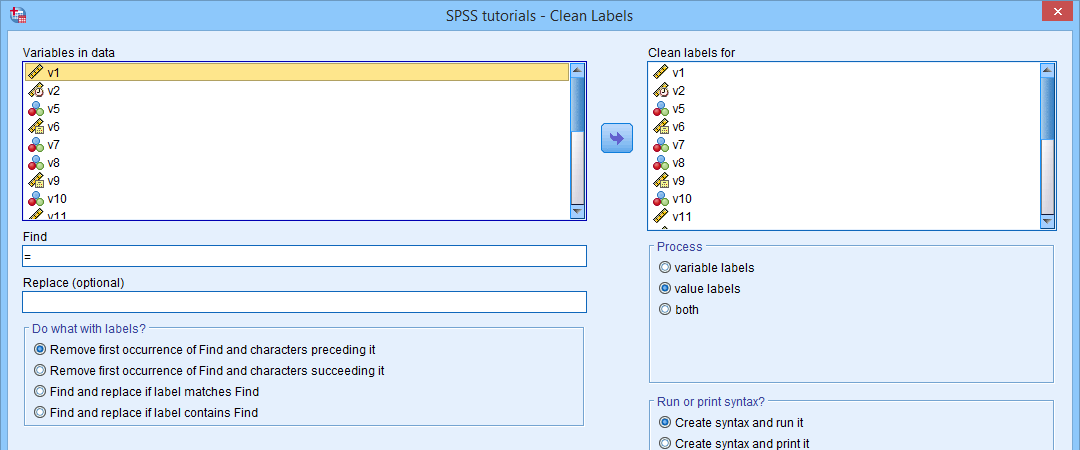Select v8 text in Variables in data
This screenshot has width=1080, height=450.
pyautogui.click(x=53, y=163)
